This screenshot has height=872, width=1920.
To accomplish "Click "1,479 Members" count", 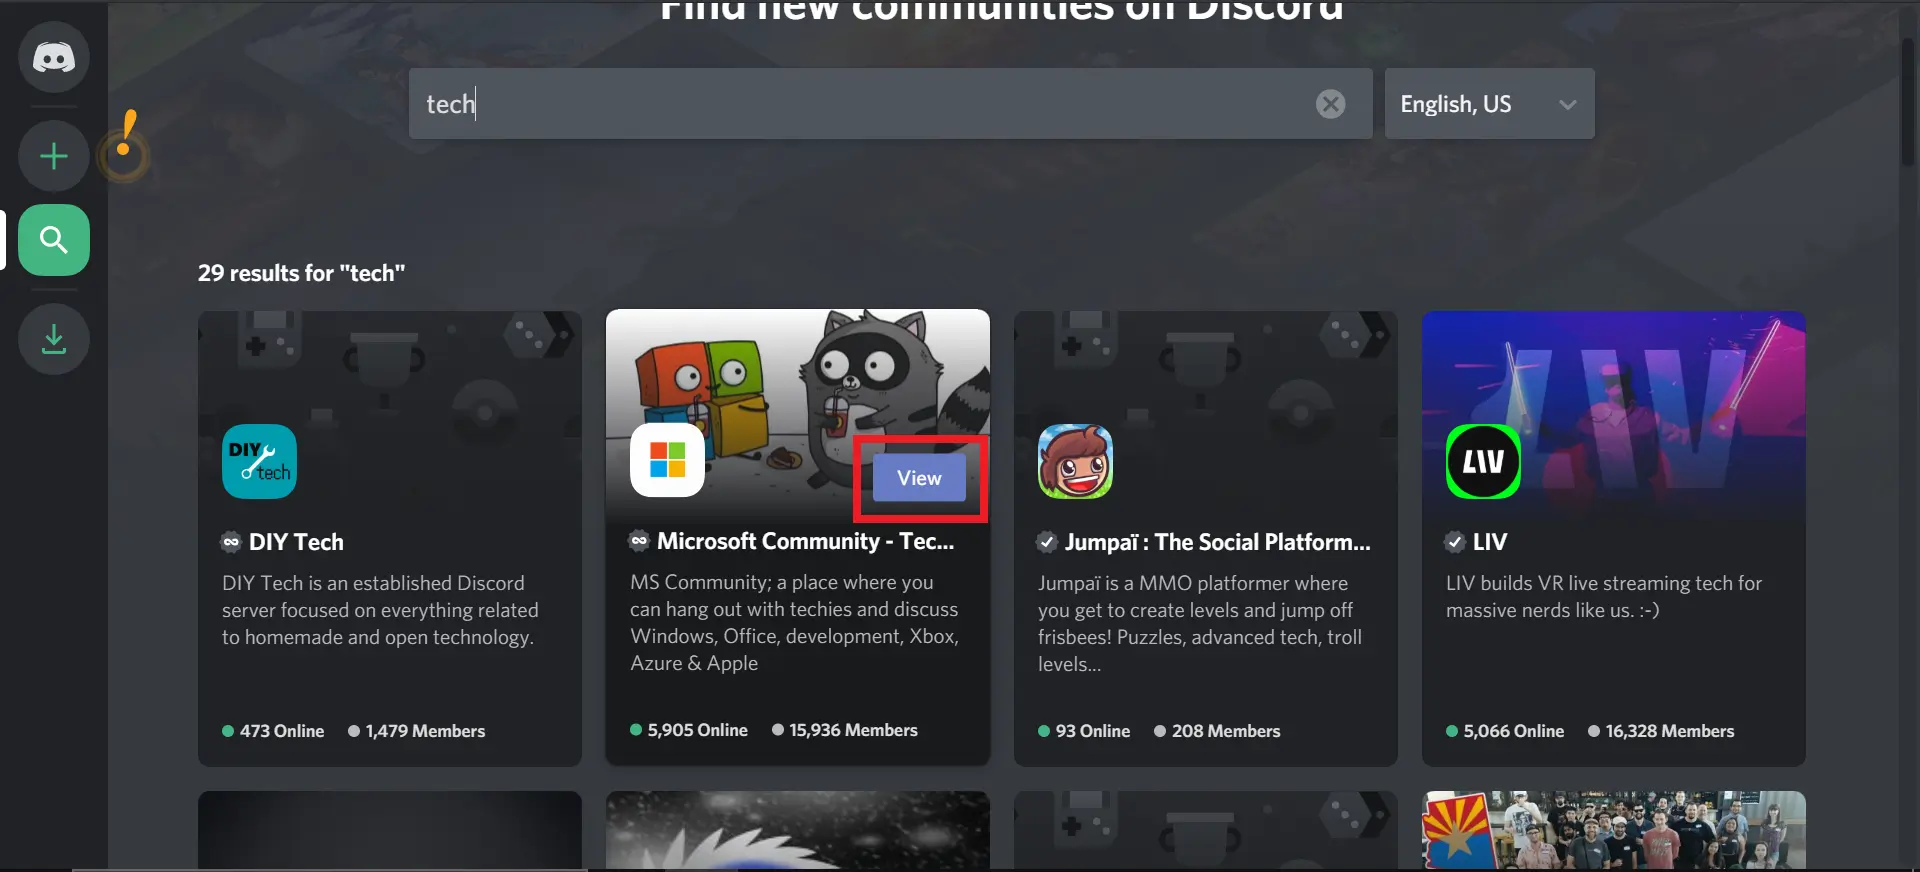I will pos(416,731).
